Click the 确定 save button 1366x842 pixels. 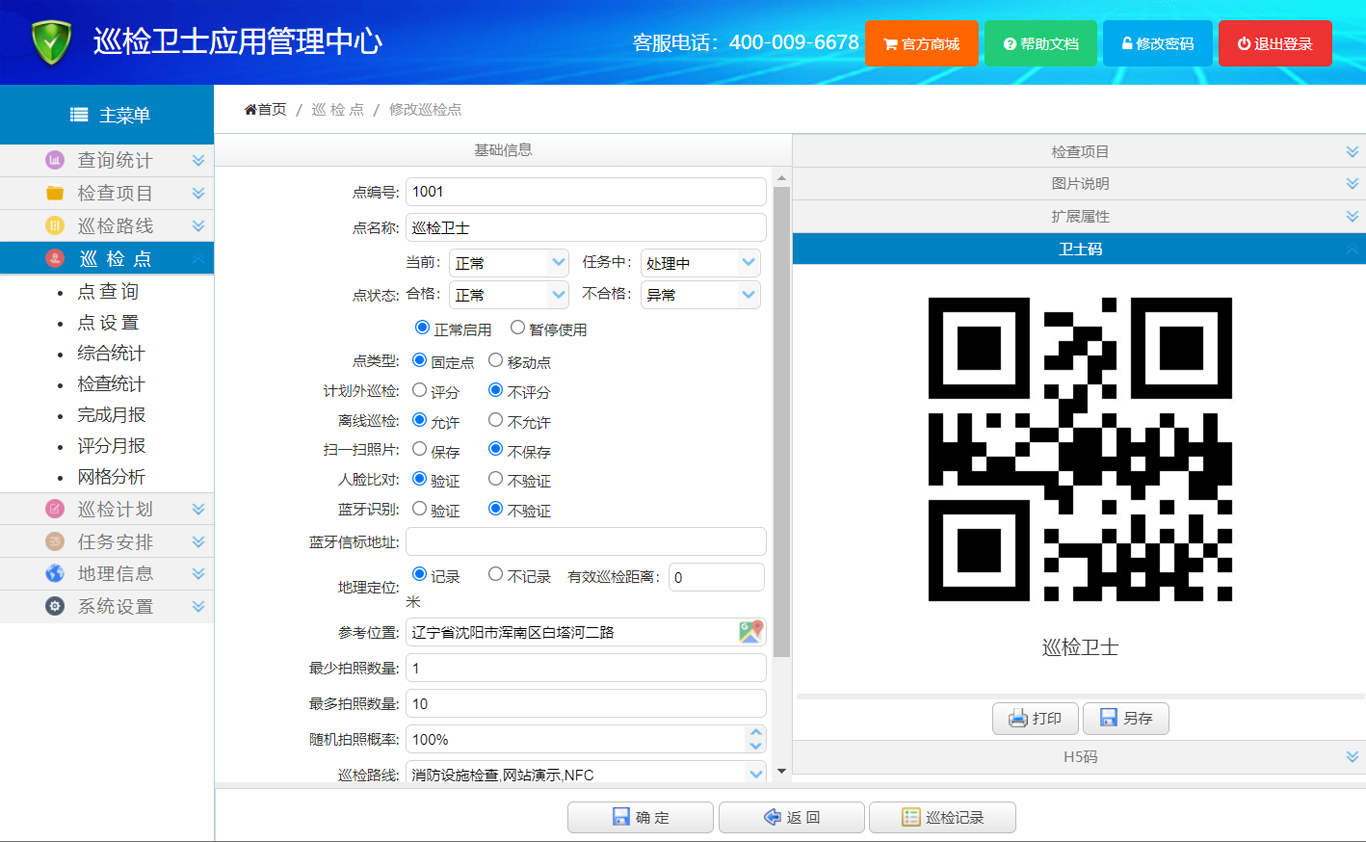(640, 817)
